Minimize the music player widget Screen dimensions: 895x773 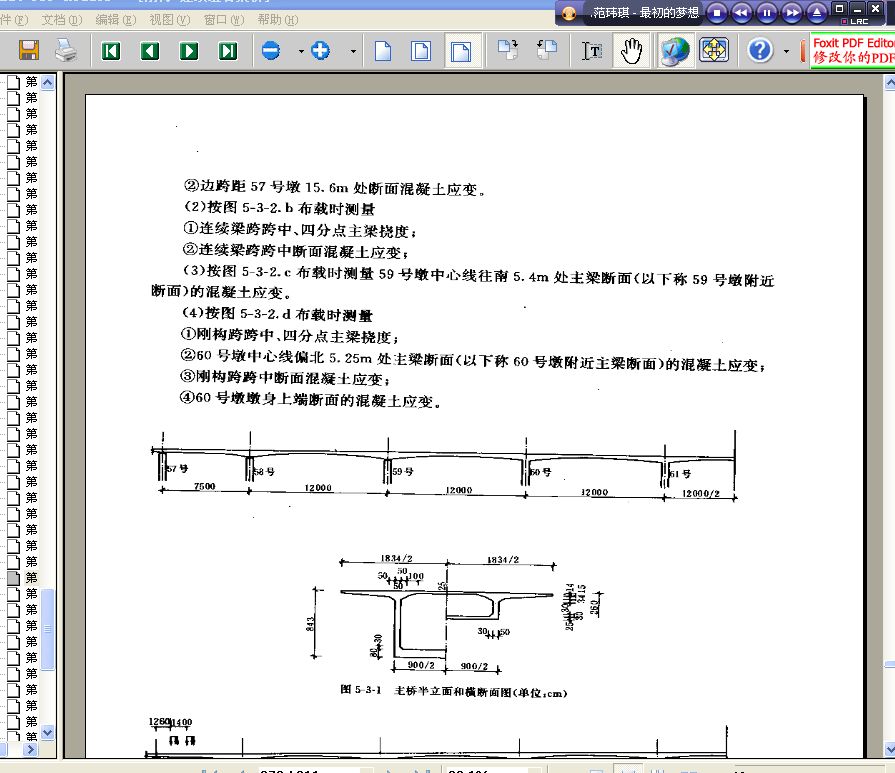pyautogui.click(x=857, y=9)
